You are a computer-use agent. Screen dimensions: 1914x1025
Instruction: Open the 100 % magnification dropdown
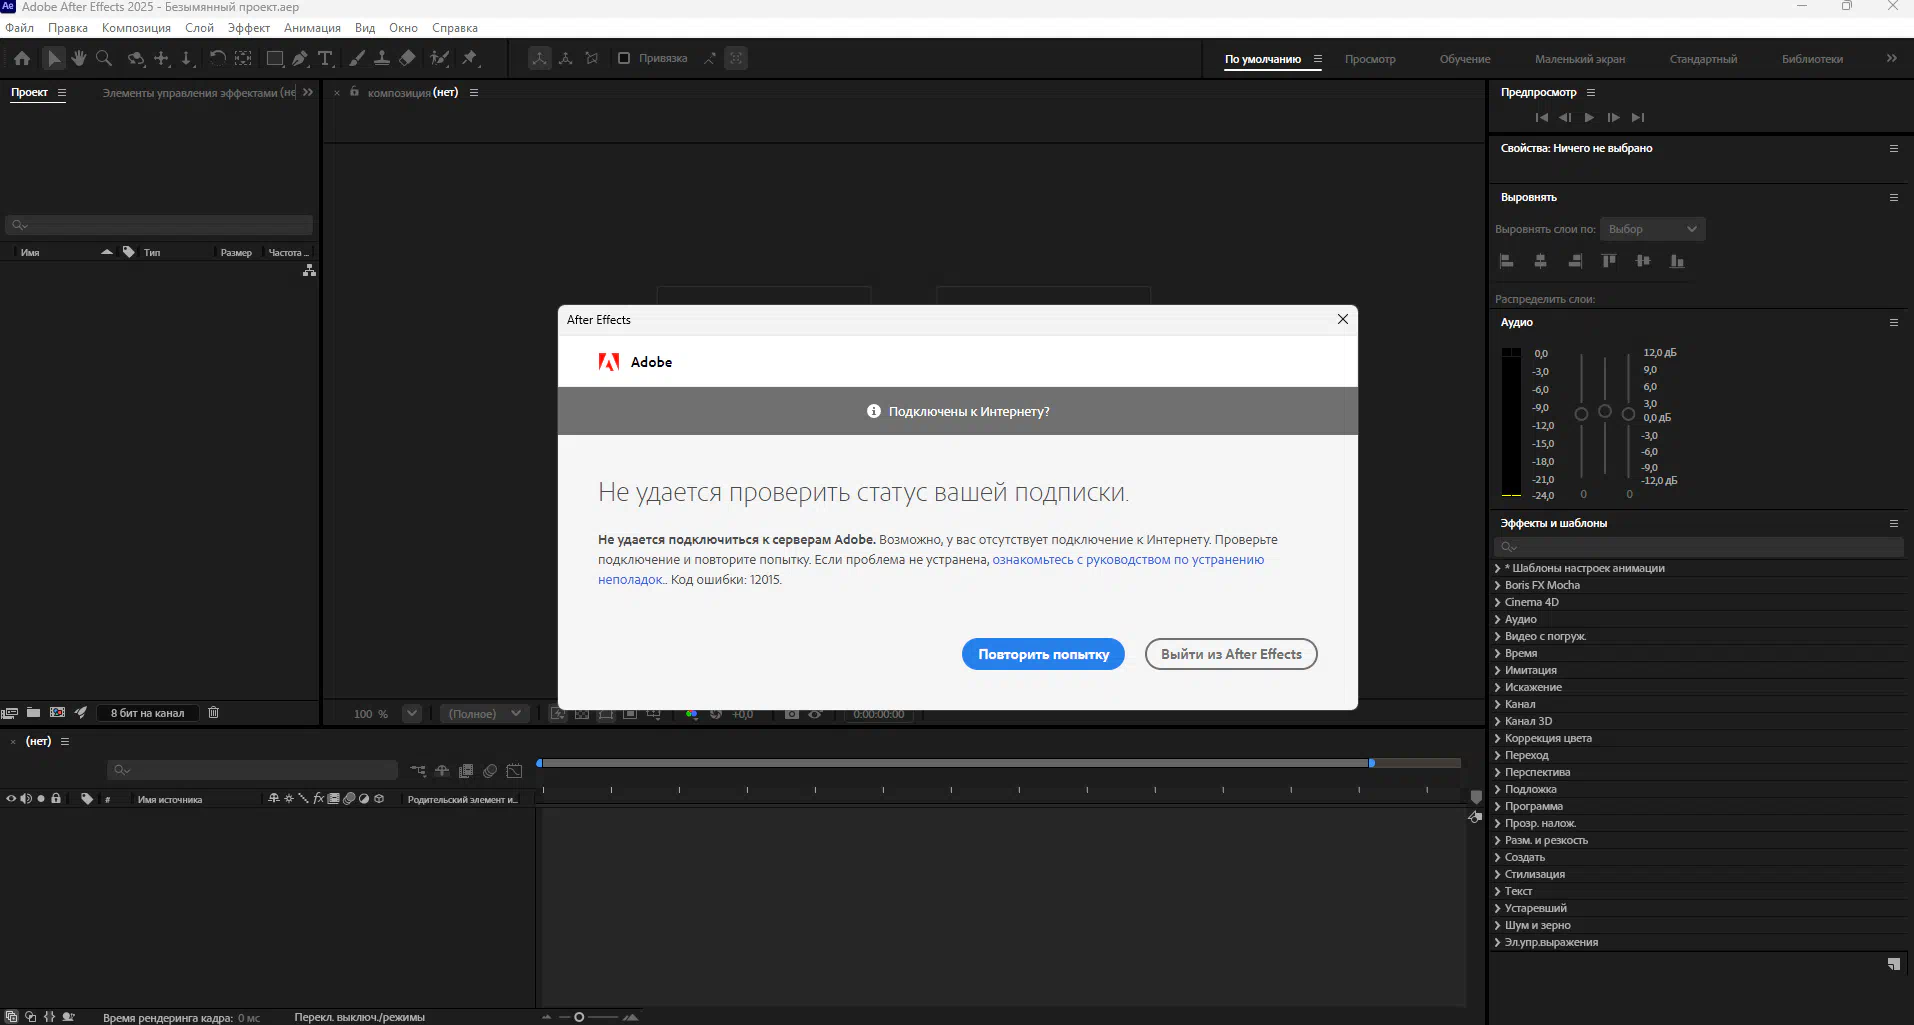click(x=411, y=714)
